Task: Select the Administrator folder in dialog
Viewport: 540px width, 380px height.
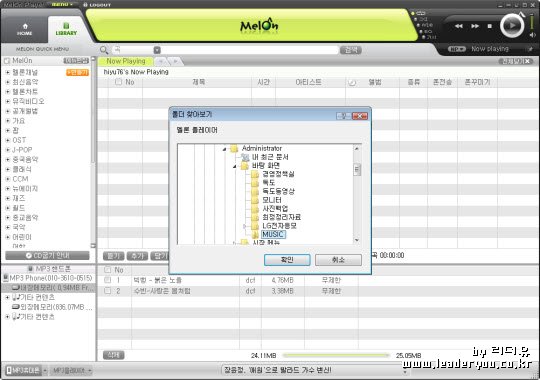Action: 262,148
